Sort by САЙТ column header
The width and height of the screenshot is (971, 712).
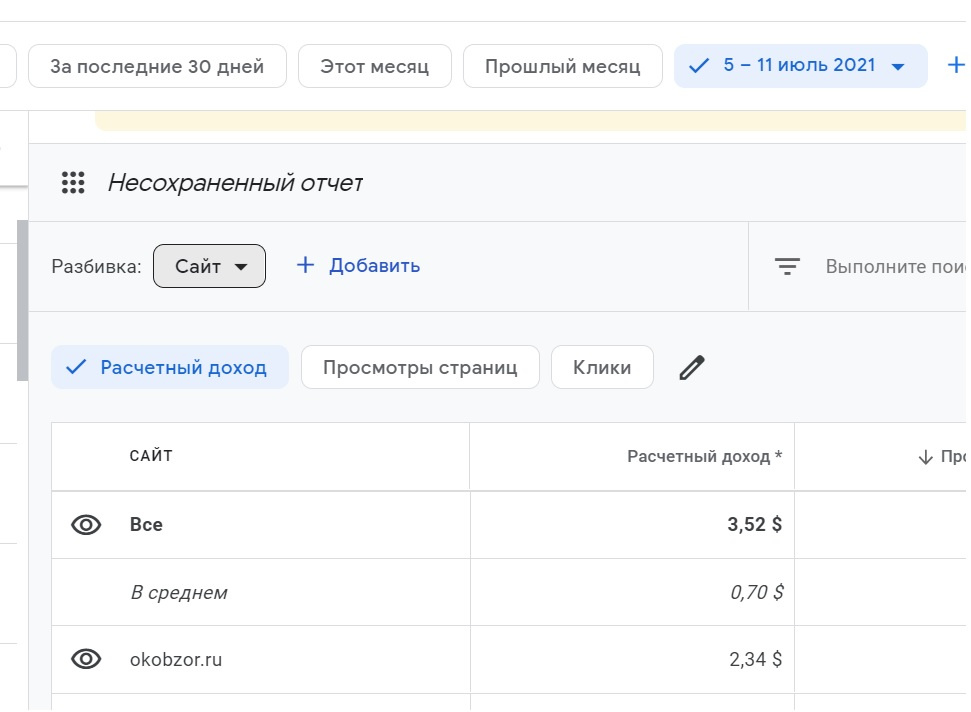151,456
